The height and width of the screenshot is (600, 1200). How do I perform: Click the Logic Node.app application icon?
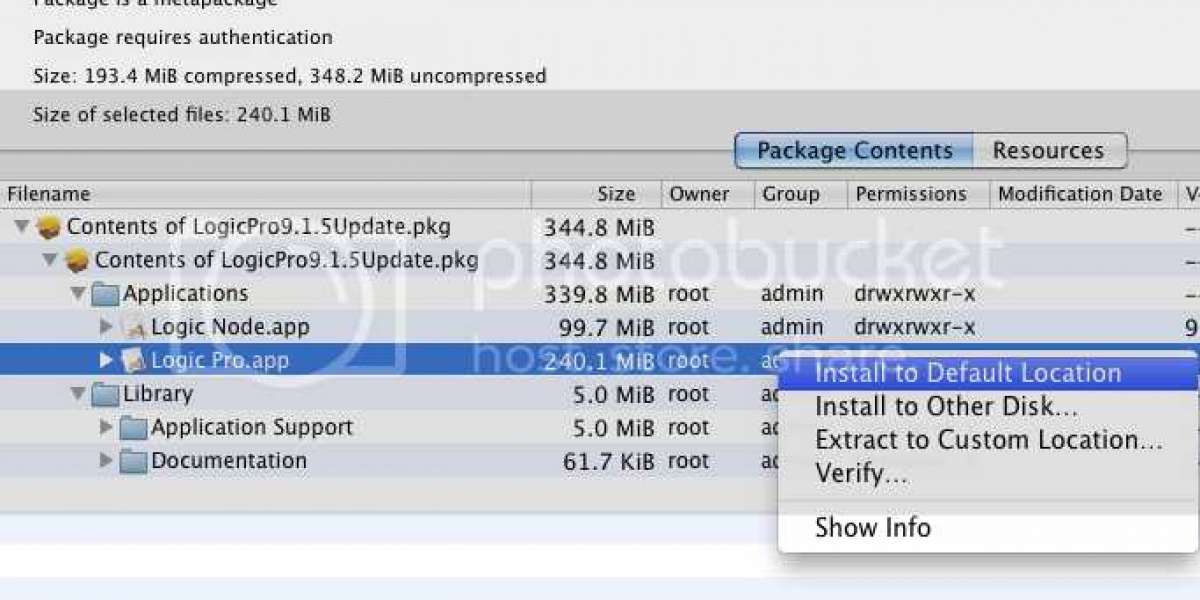click(134, 327)
